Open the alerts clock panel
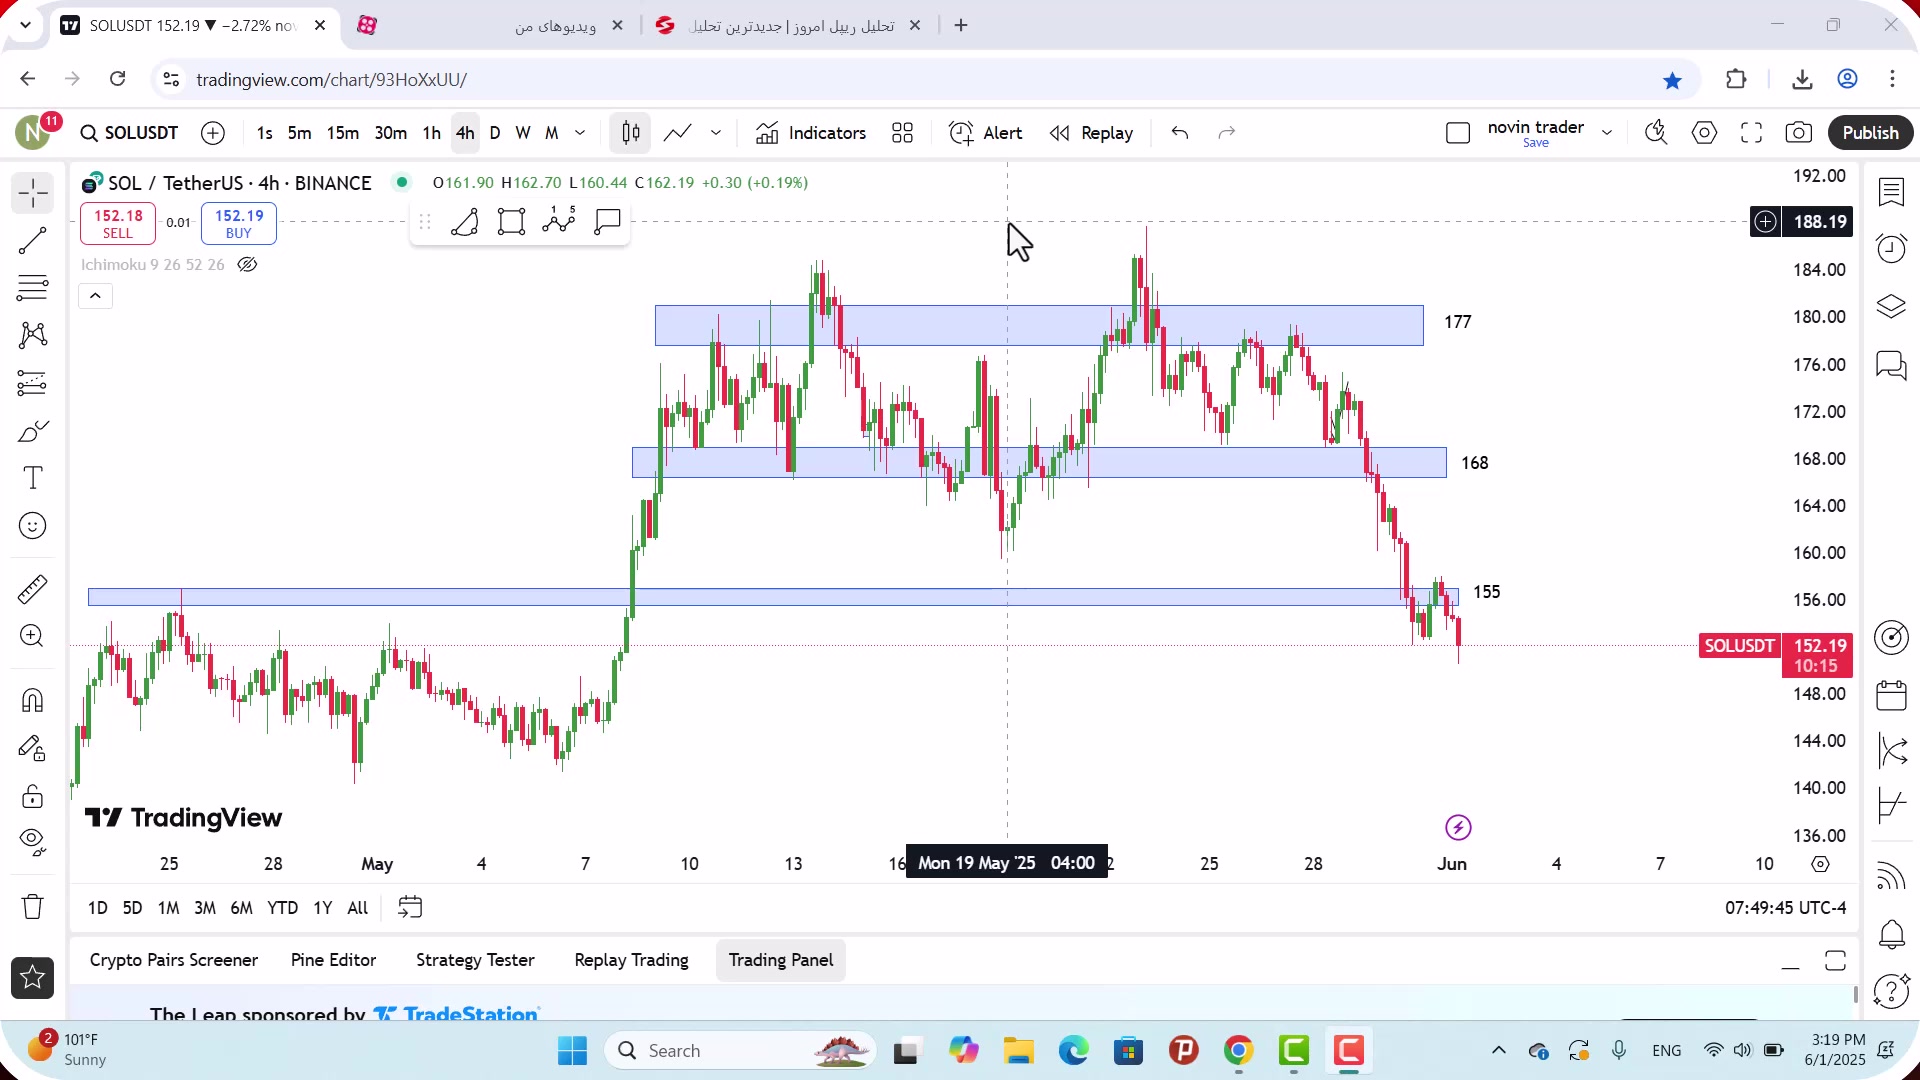1920x1080 pixels. click(x=1891, y=248)
